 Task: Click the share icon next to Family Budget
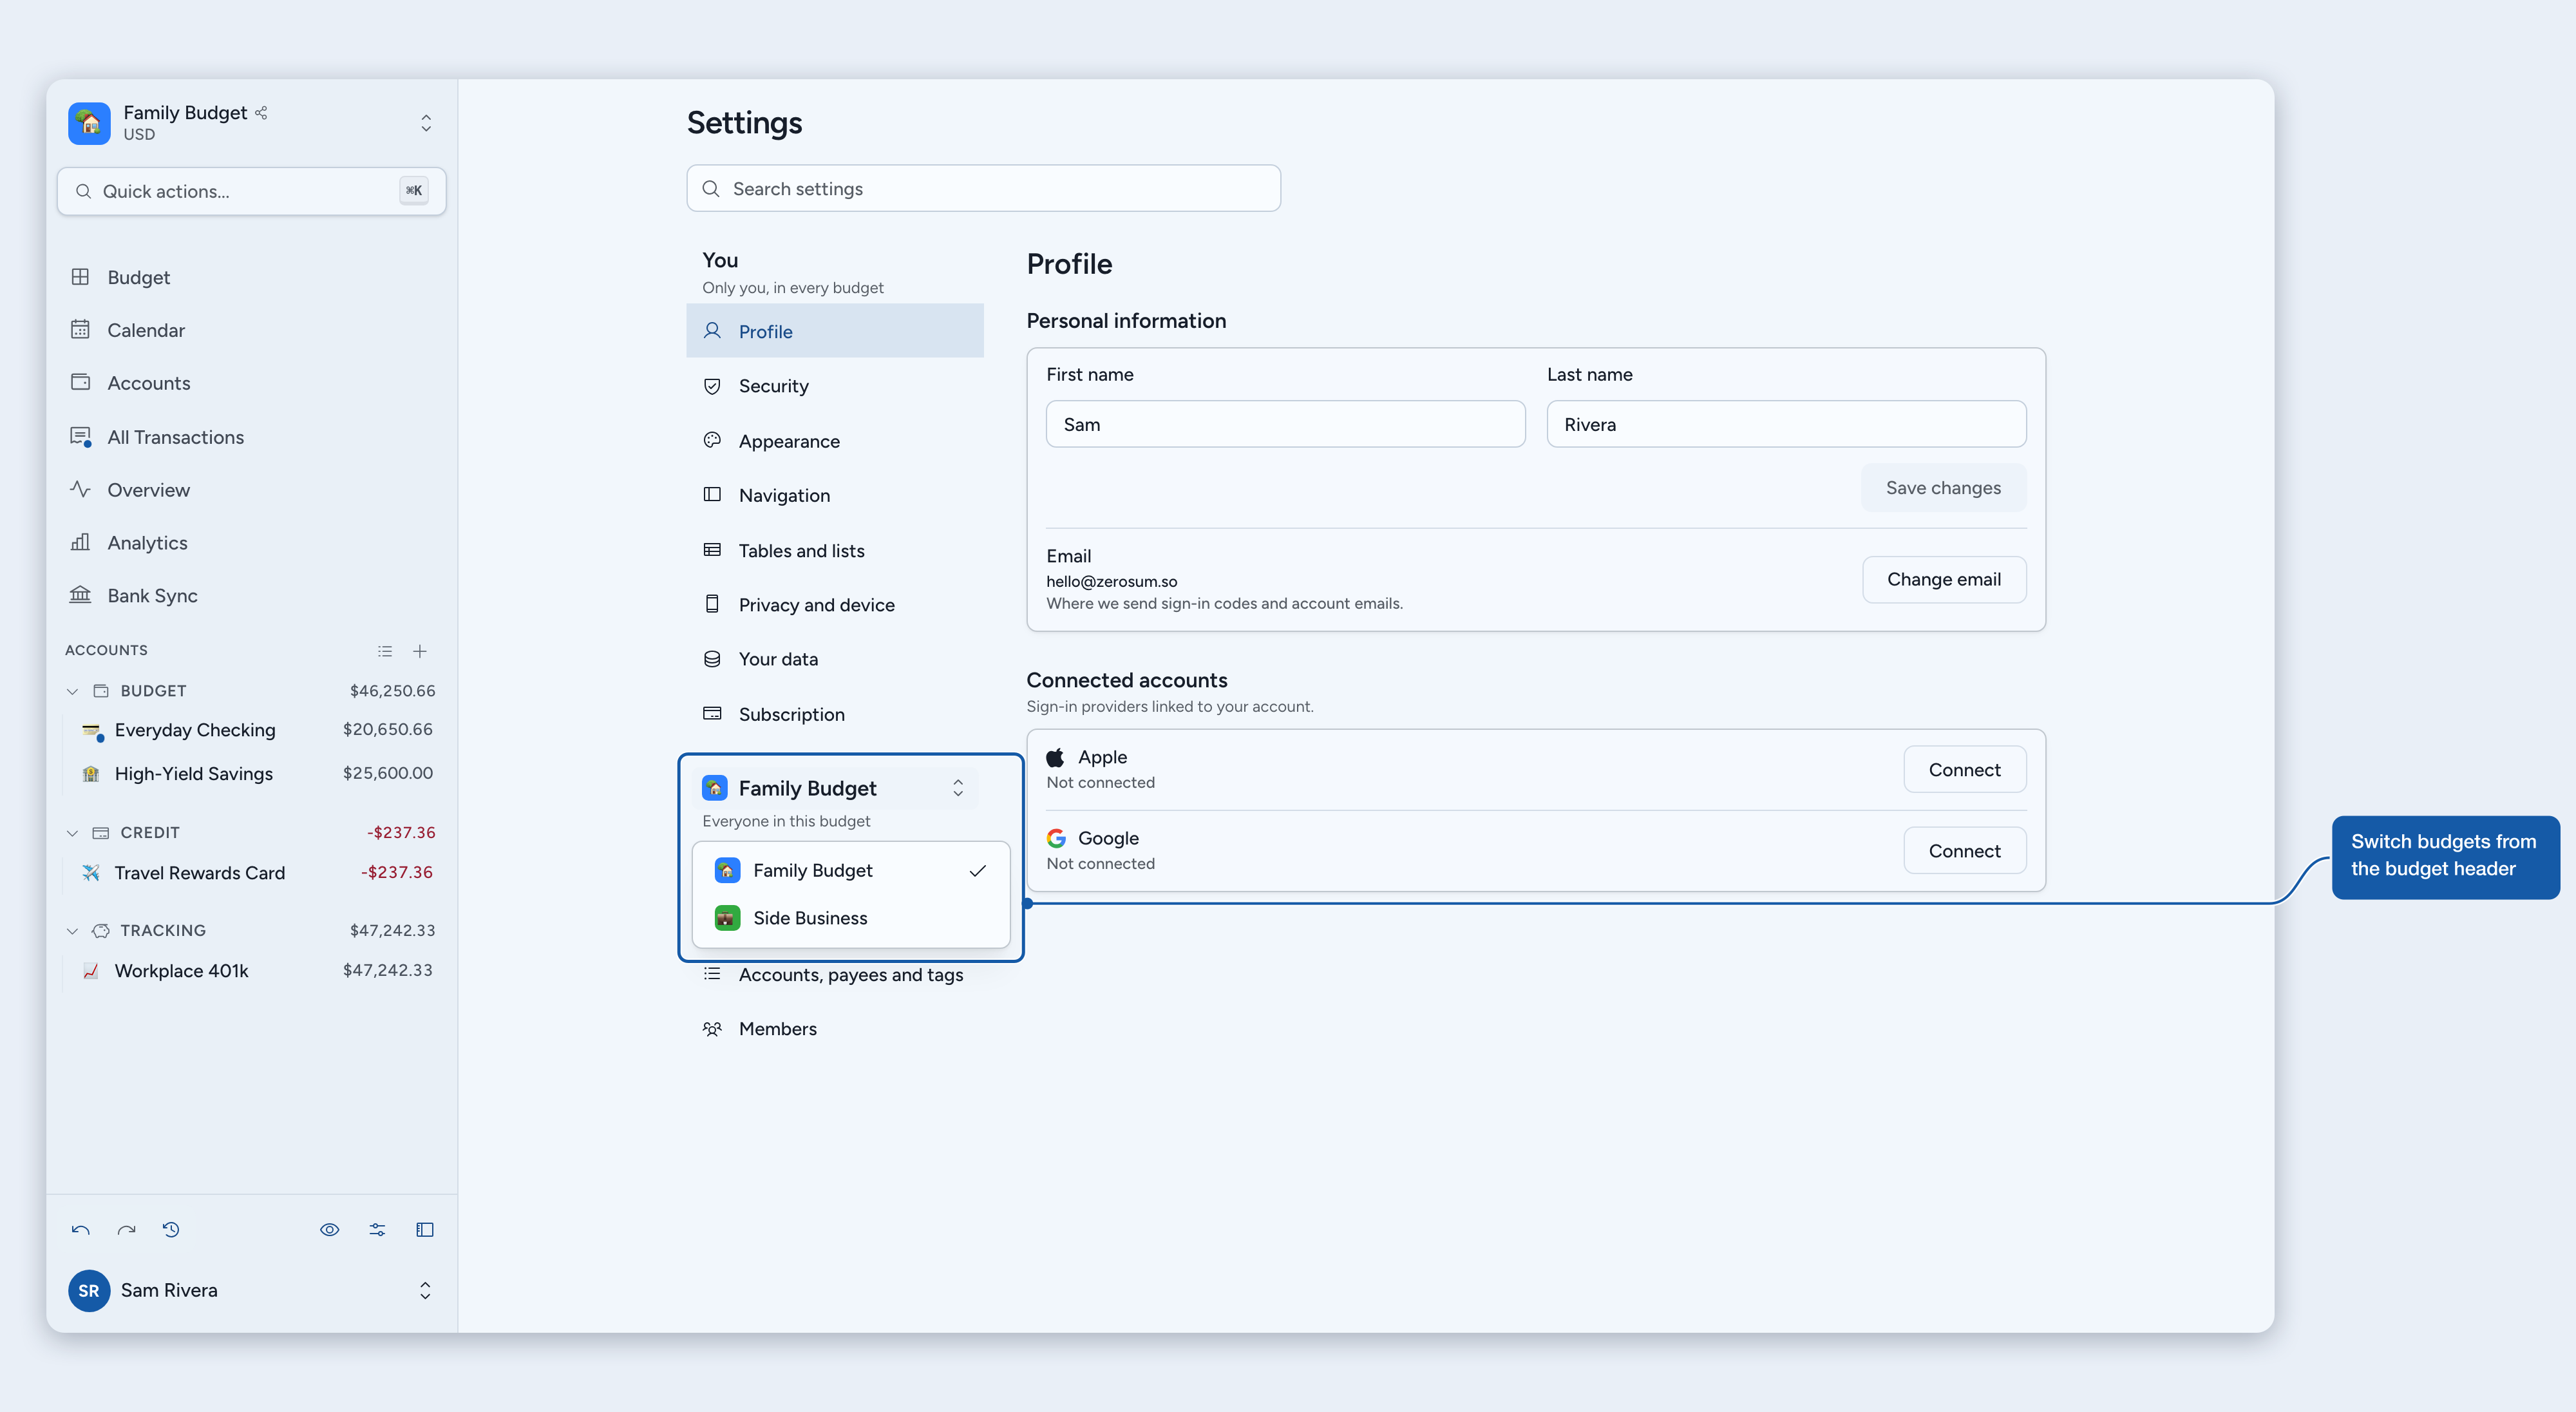tap(261, 113)
